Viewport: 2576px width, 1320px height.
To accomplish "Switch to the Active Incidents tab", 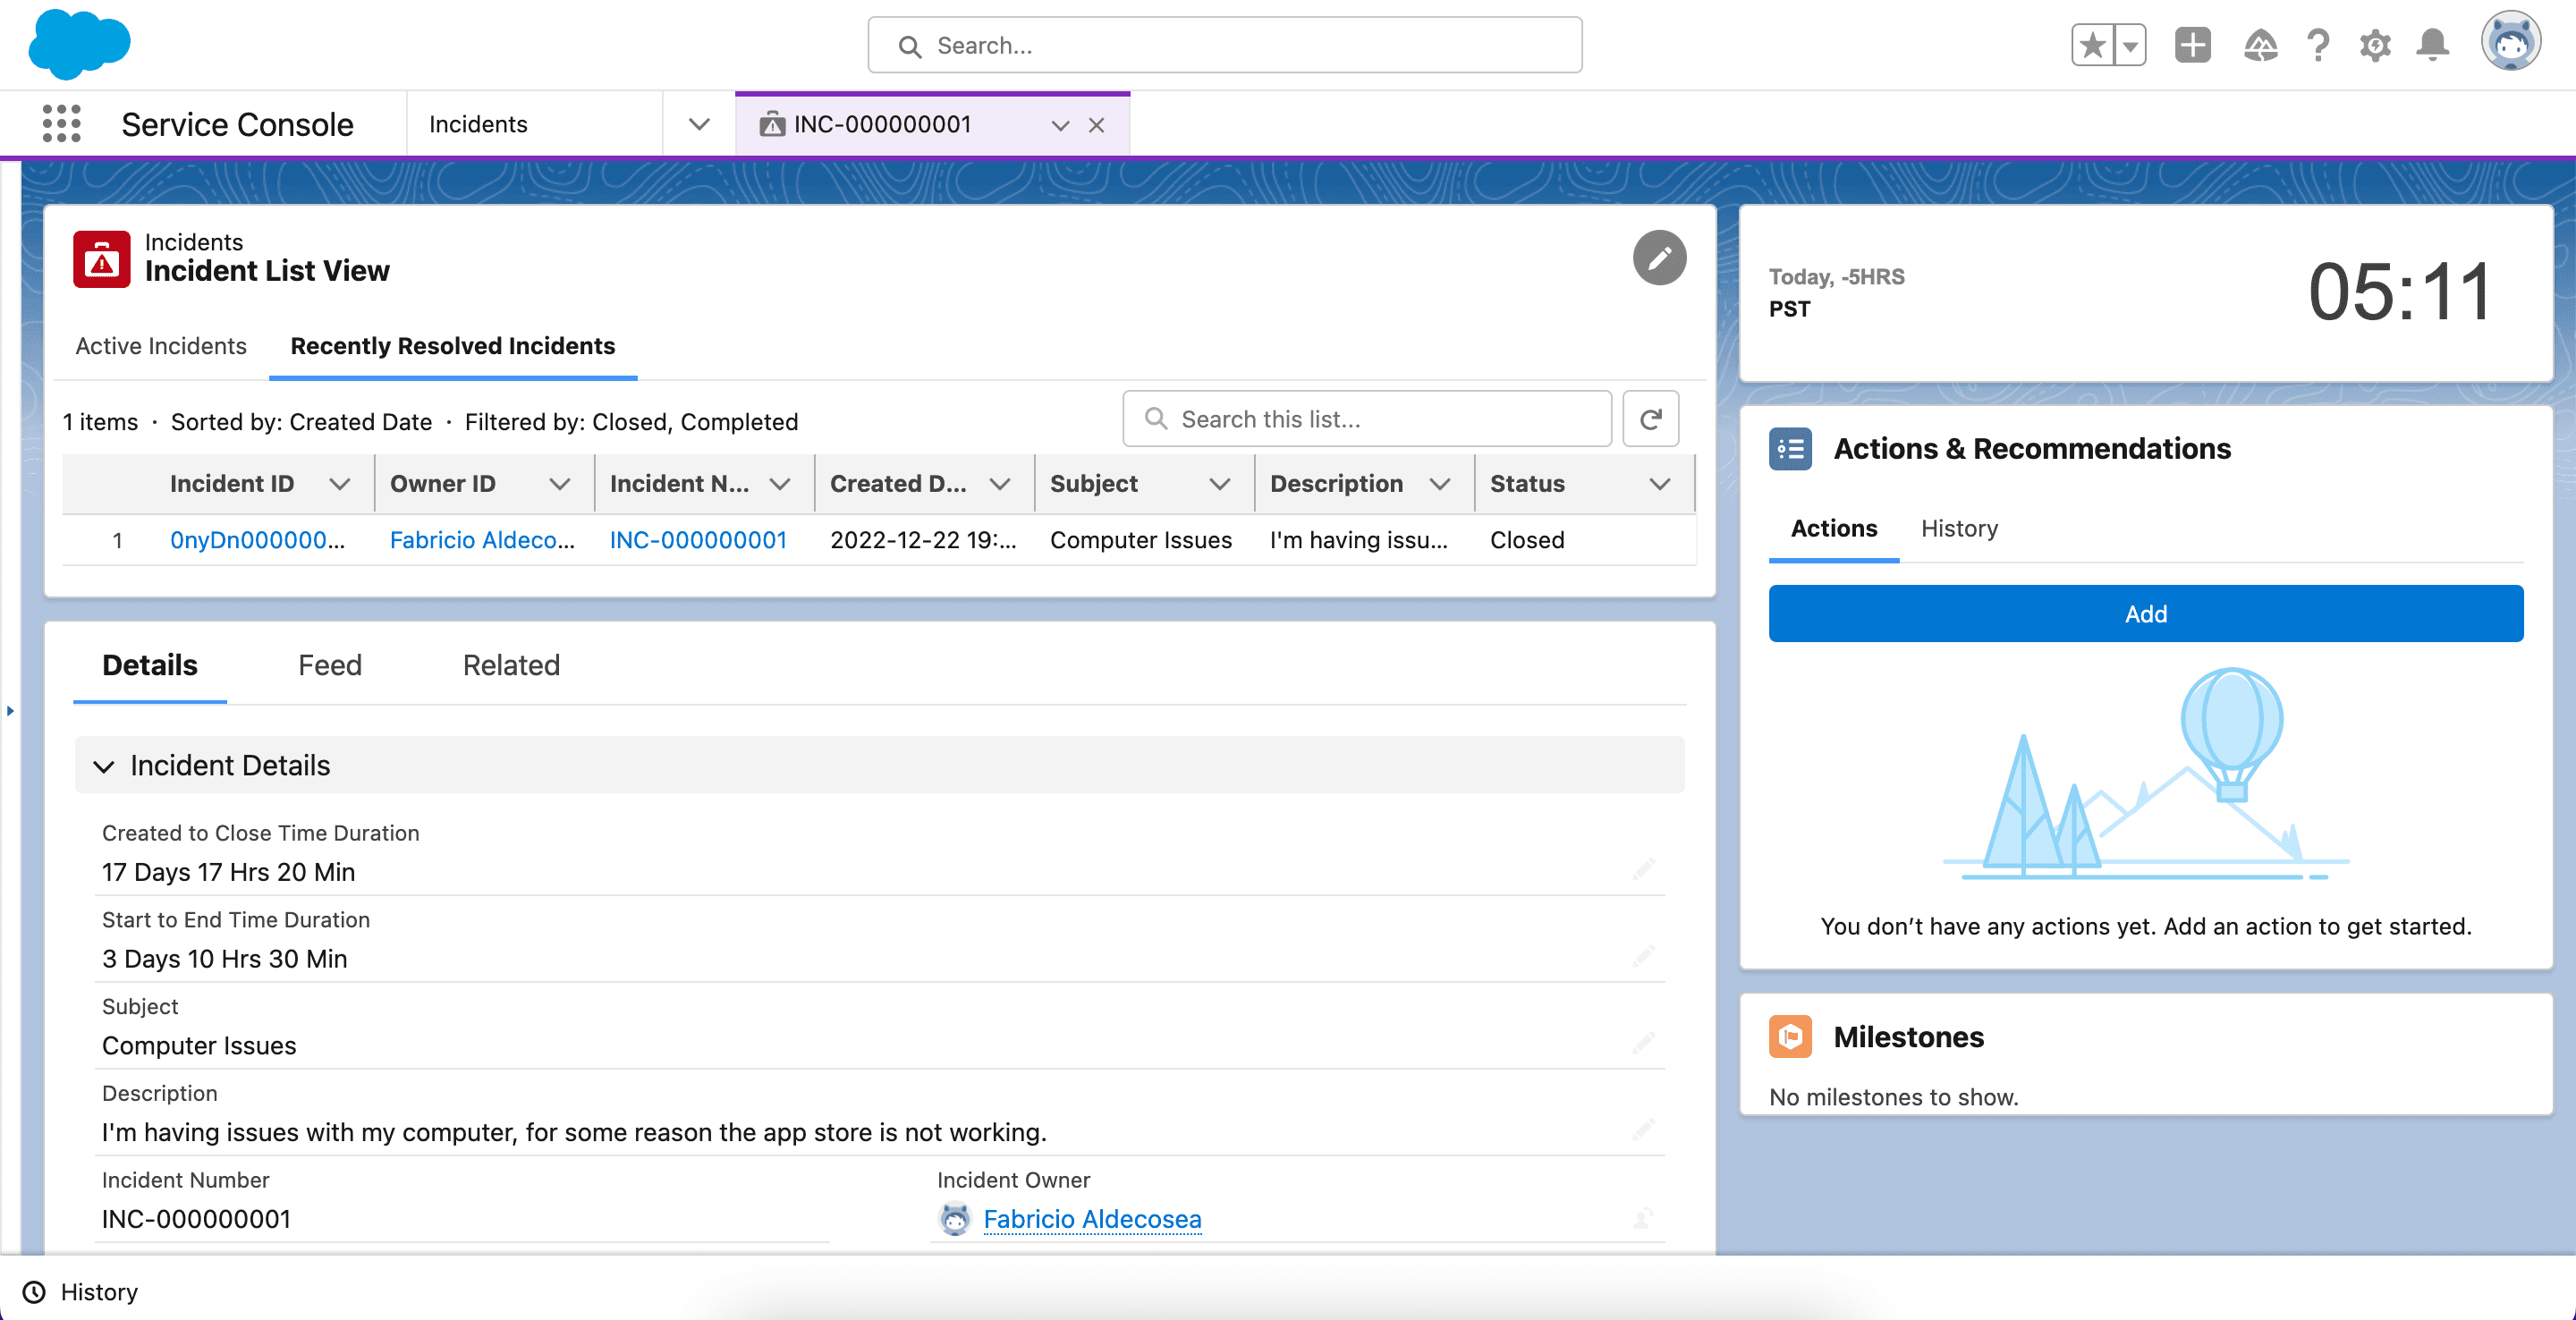I will click(160, 345).
